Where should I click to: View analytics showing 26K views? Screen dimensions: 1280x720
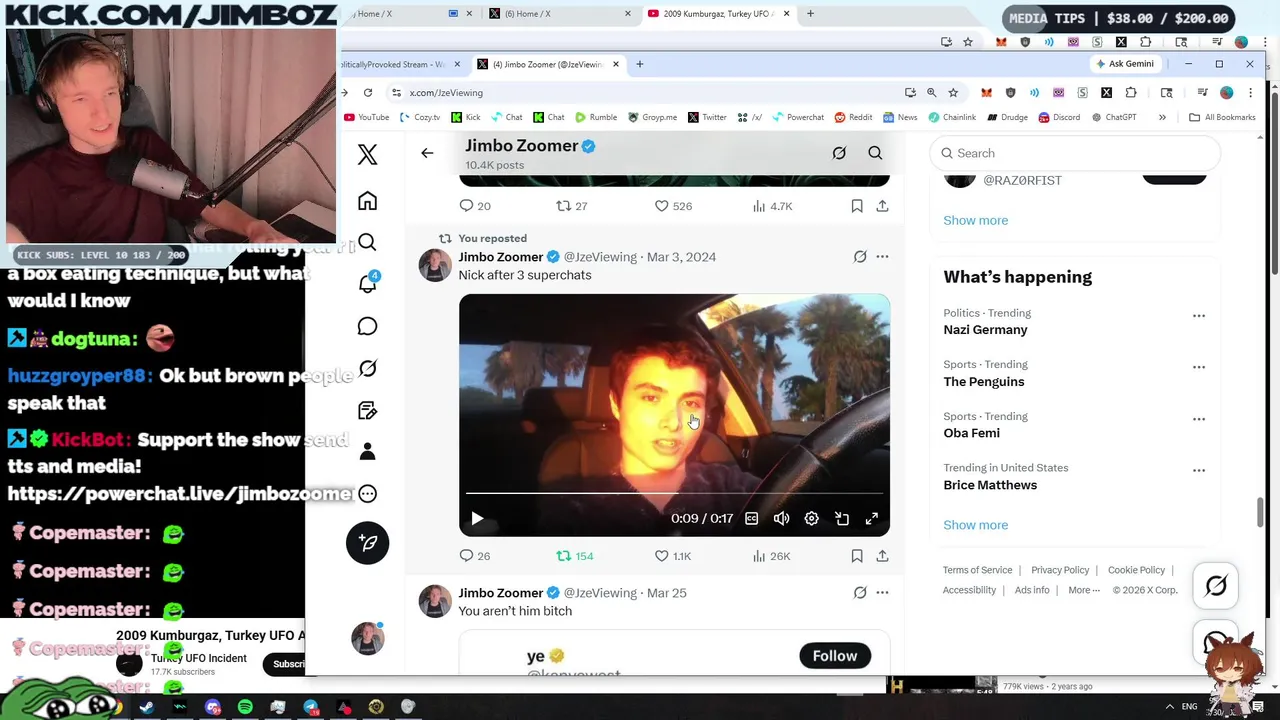(771, 556)
